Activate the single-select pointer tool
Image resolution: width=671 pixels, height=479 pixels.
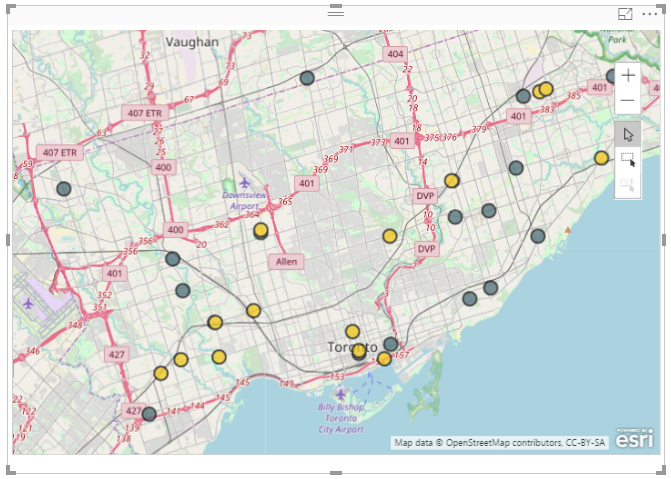point(628,134)
